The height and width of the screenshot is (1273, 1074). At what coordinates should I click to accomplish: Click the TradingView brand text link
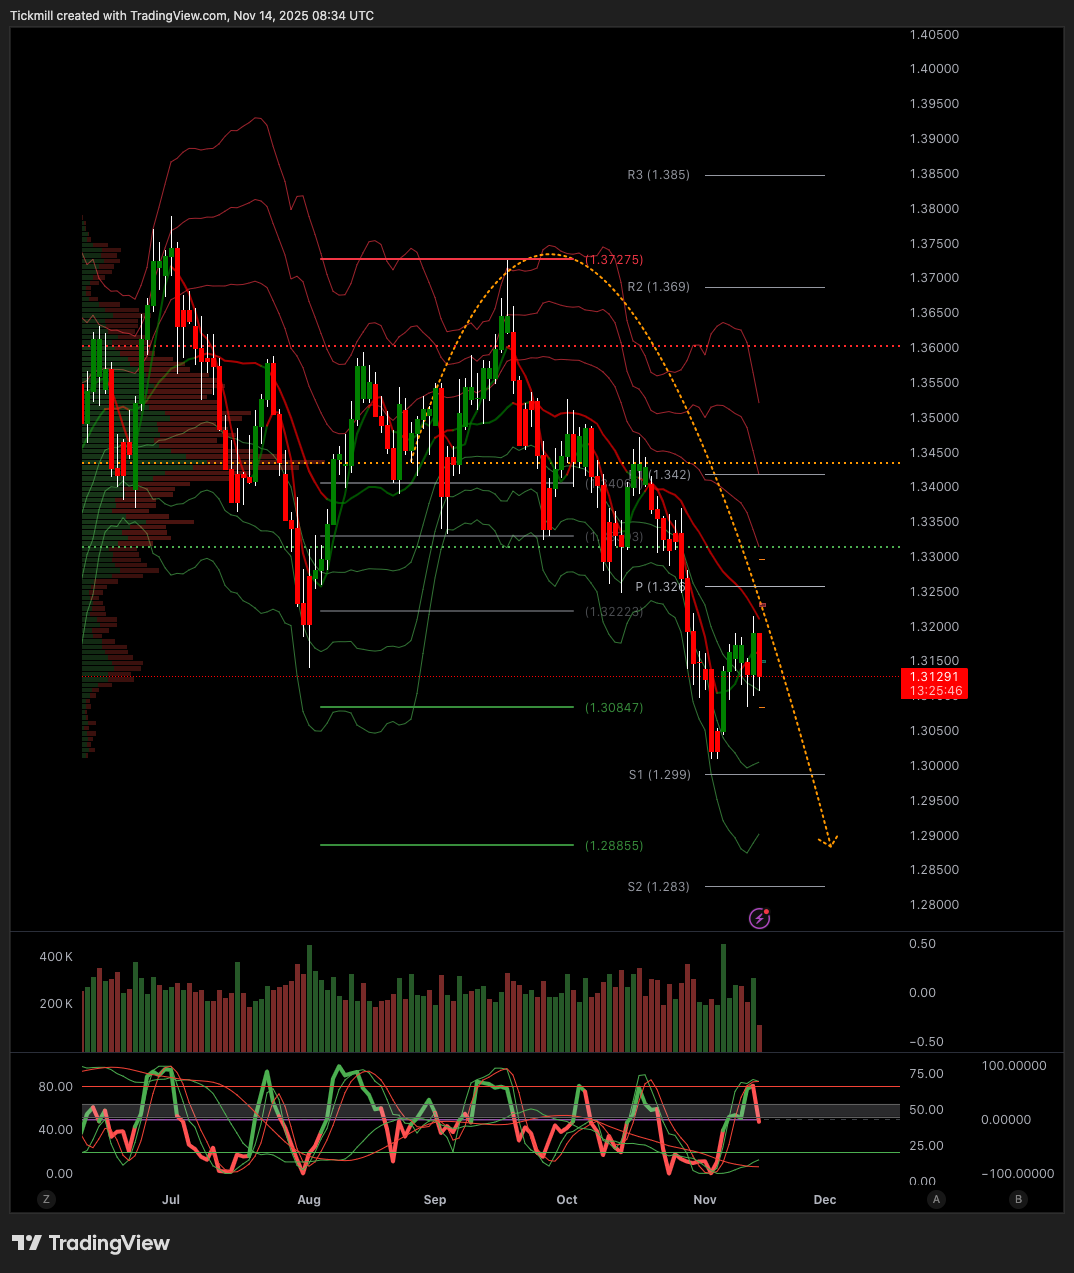pyautogui.click(x=109, y=1243)
